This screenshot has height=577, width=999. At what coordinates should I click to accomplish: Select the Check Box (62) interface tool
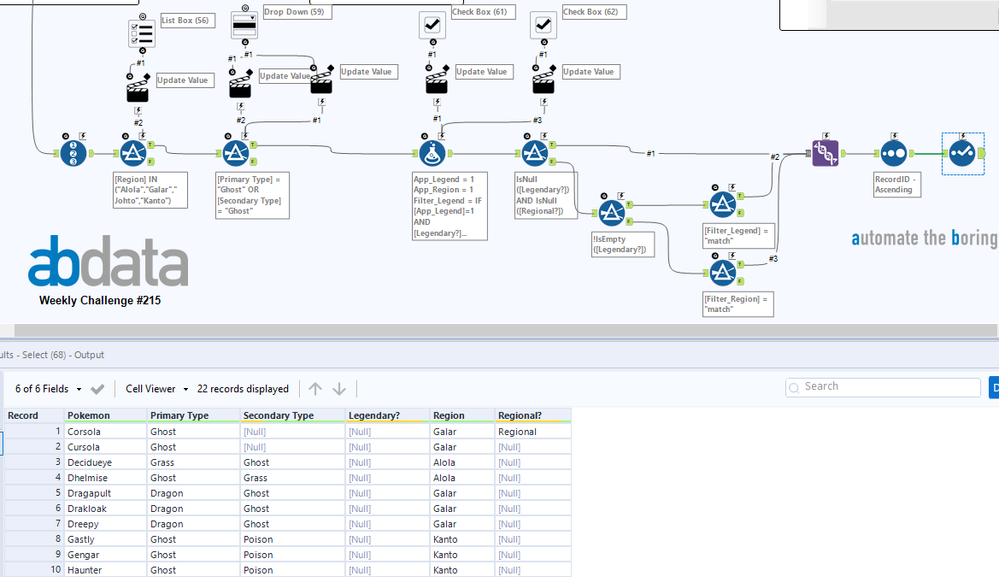(543, 25)
